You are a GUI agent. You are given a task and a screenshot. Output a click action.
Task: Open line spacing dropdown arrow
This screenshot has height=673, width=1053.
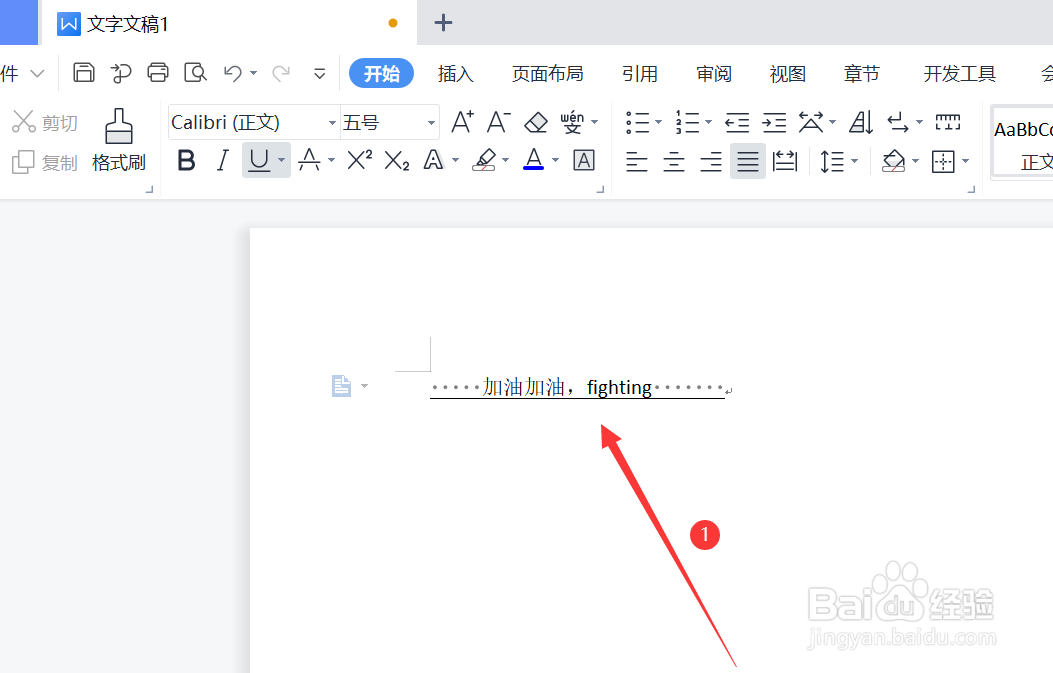tap(854, 161)
